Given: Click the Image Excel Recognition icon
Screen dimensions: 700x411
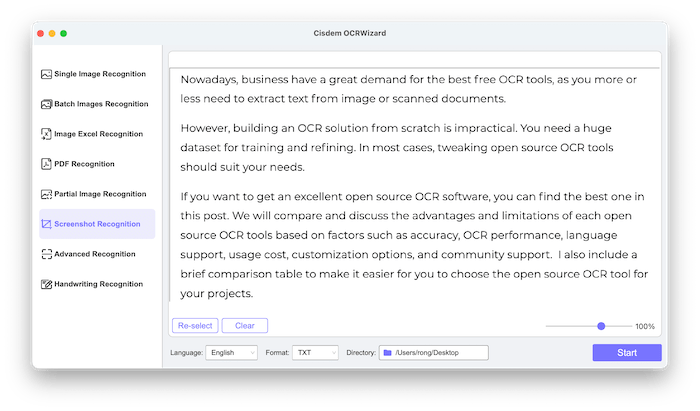Looking at the screenshot, I should tap(46, 134).
